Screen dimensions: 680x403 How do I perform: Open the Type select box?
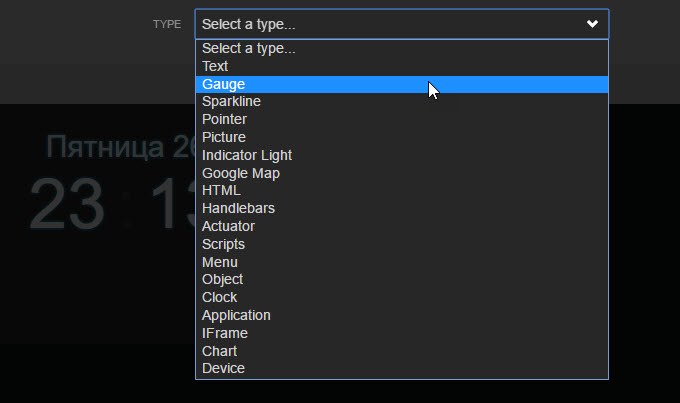point(400,24)
